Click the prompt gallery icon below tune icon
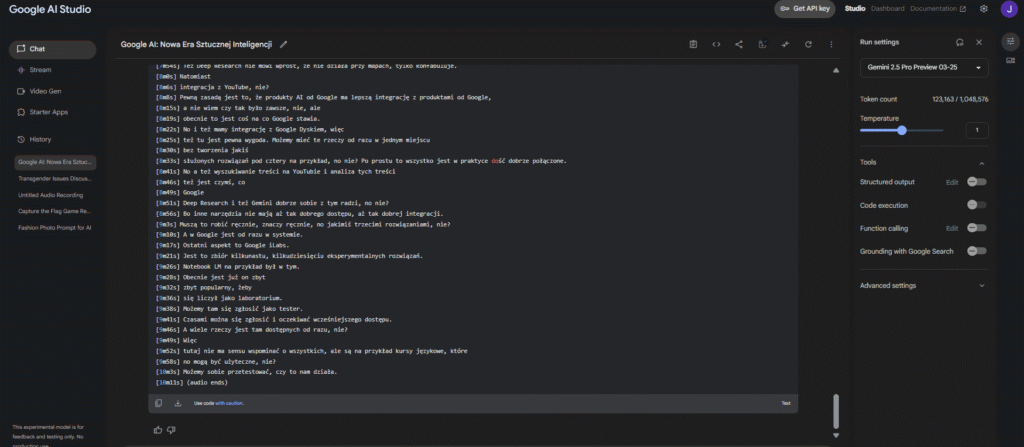The width and height of the screenshot is (1024, 447). (1011, 60)
